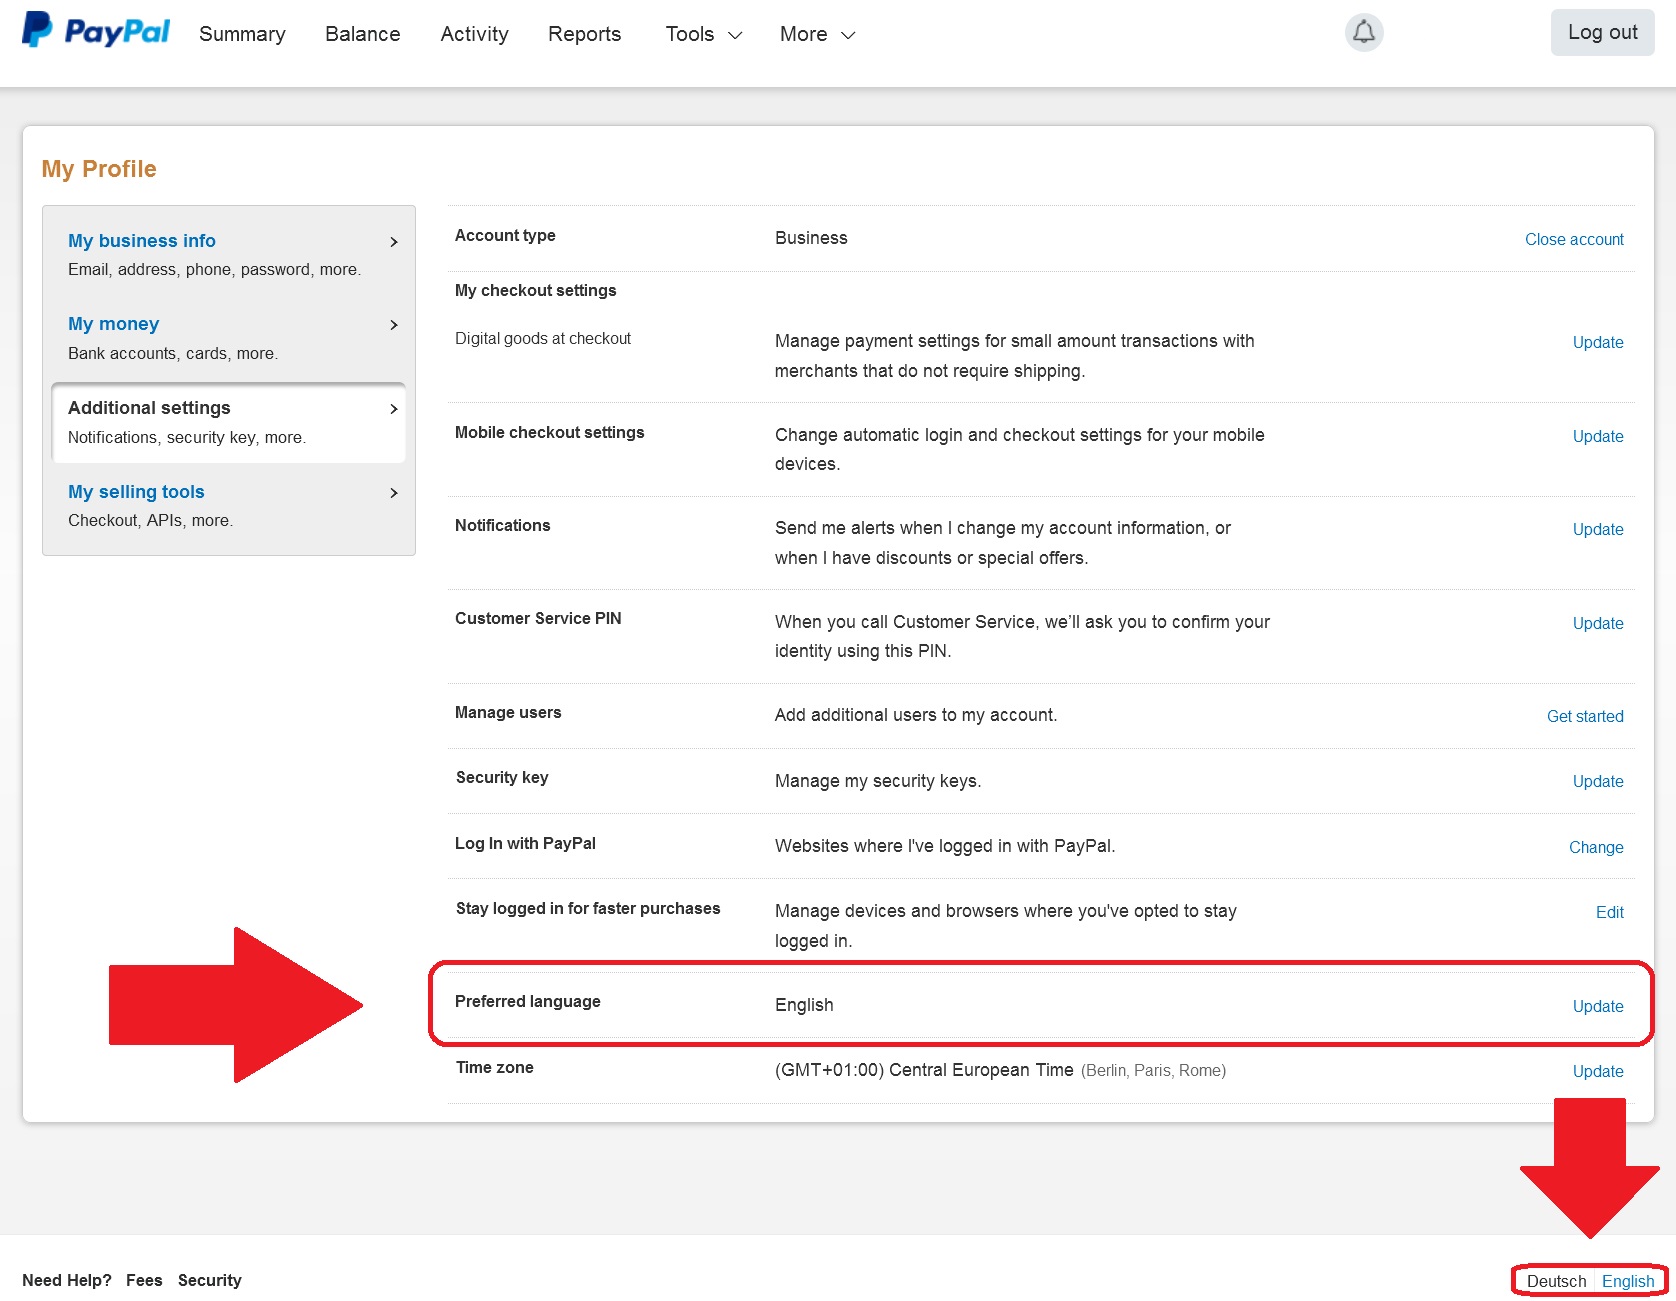Go to the Balance tab

coord(363,34)
